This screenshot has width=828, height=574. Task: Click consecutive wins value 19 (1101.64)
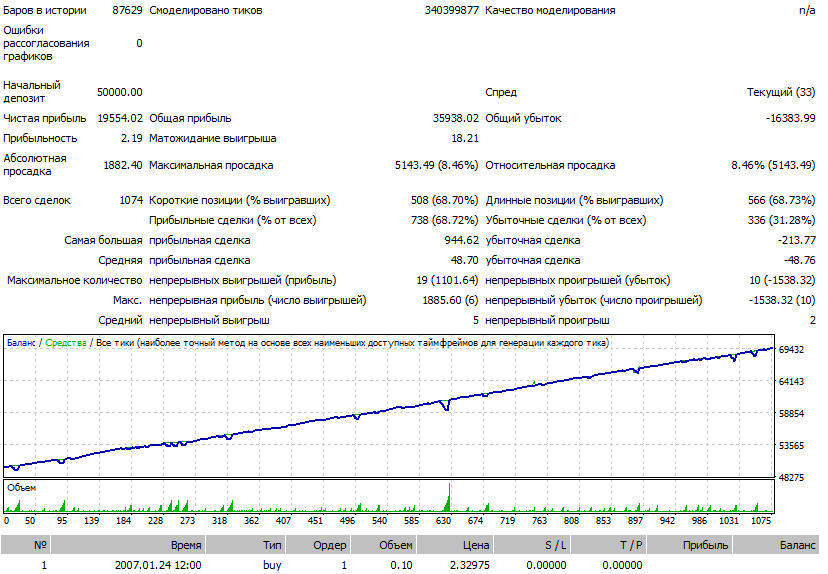coord(447,280)
